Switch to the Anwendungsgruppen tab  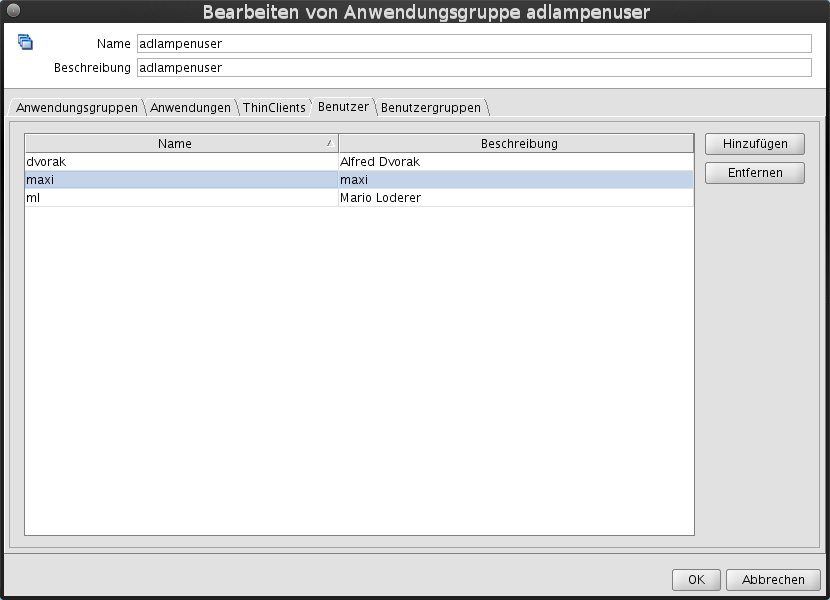point(77,107)
